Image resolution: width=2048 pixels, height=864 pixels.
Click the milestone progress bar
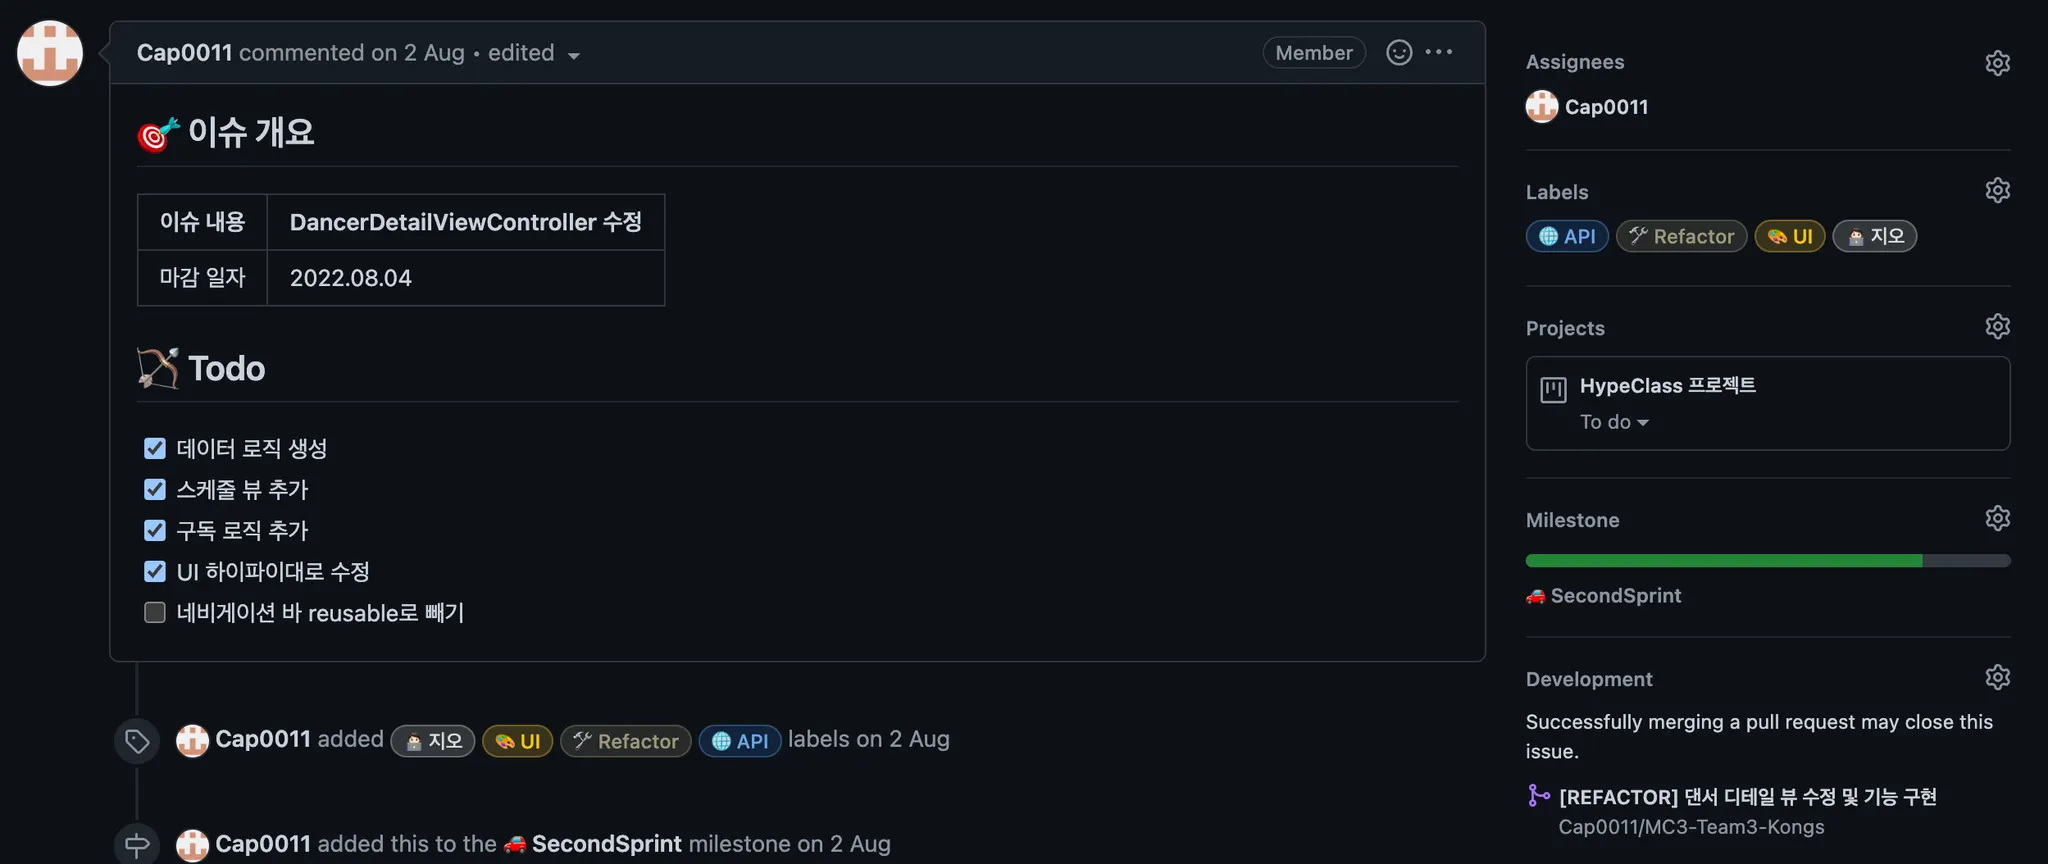(1767, 561)
